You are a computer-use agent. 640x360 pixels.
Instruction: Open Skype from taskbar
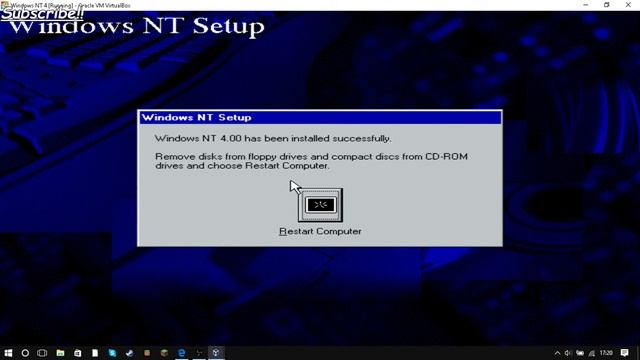click(112, 353)
